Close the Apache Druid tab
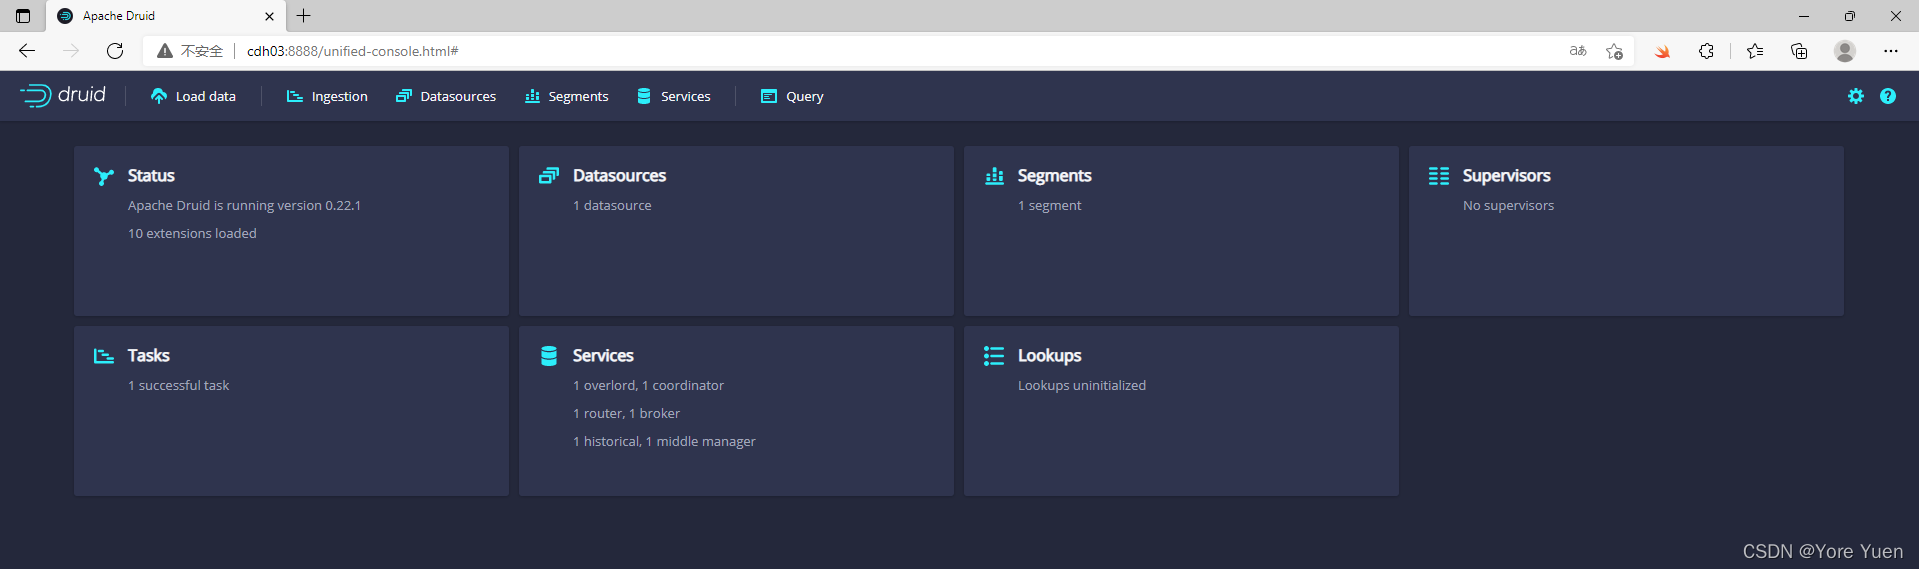The width and height of the screenshot is (1919, 569). pos(269,16)
